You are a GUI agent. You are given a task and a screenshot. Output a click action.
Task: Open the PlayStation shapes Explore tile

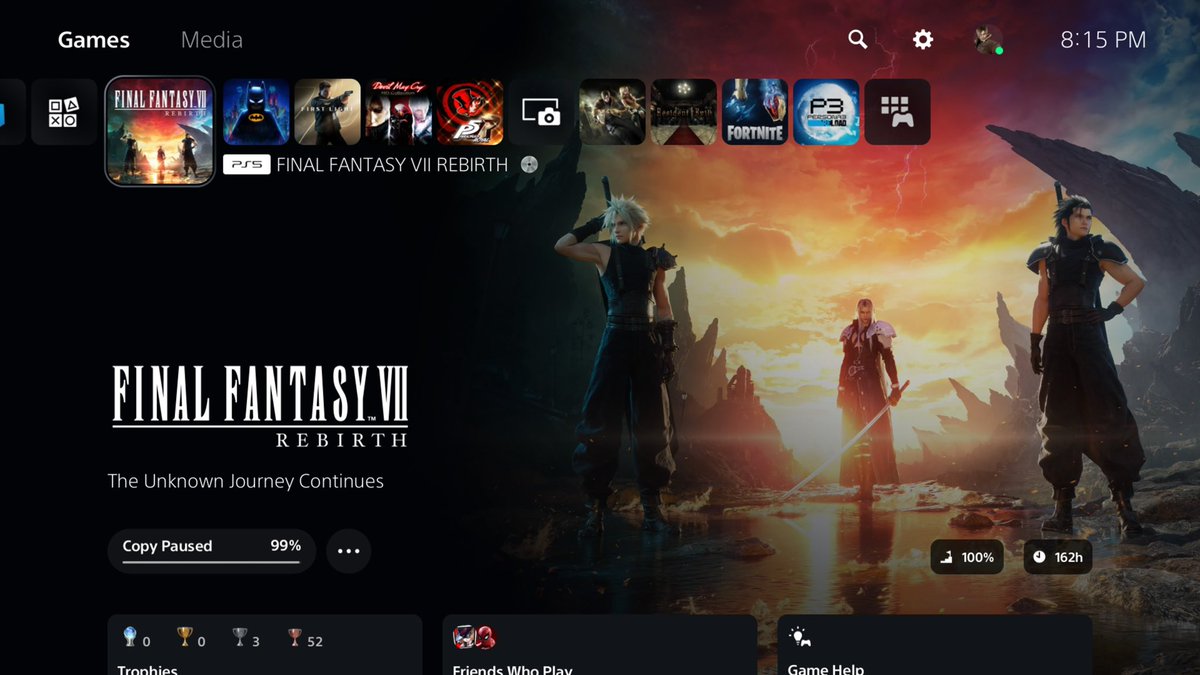pos(63,112)
